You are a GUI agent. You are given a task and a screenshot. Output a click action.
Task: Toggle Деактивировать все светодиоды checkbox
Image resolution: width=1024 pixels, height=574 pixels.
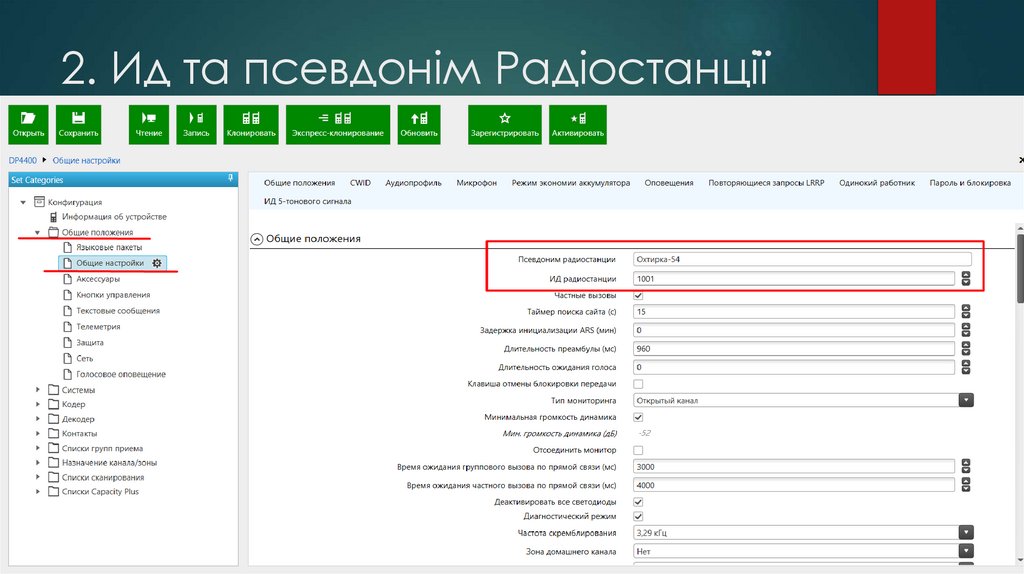(638, 502)
